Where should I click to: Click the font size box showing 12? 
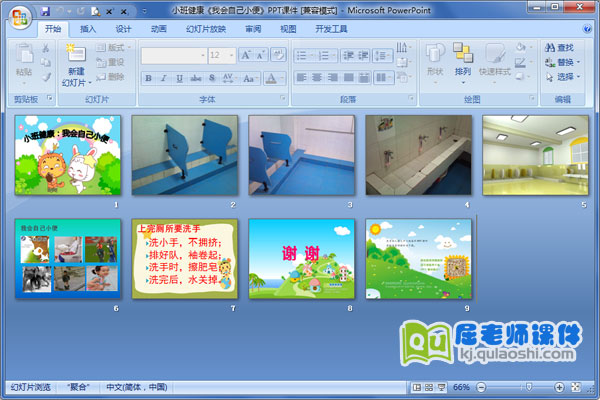point(222,56)
